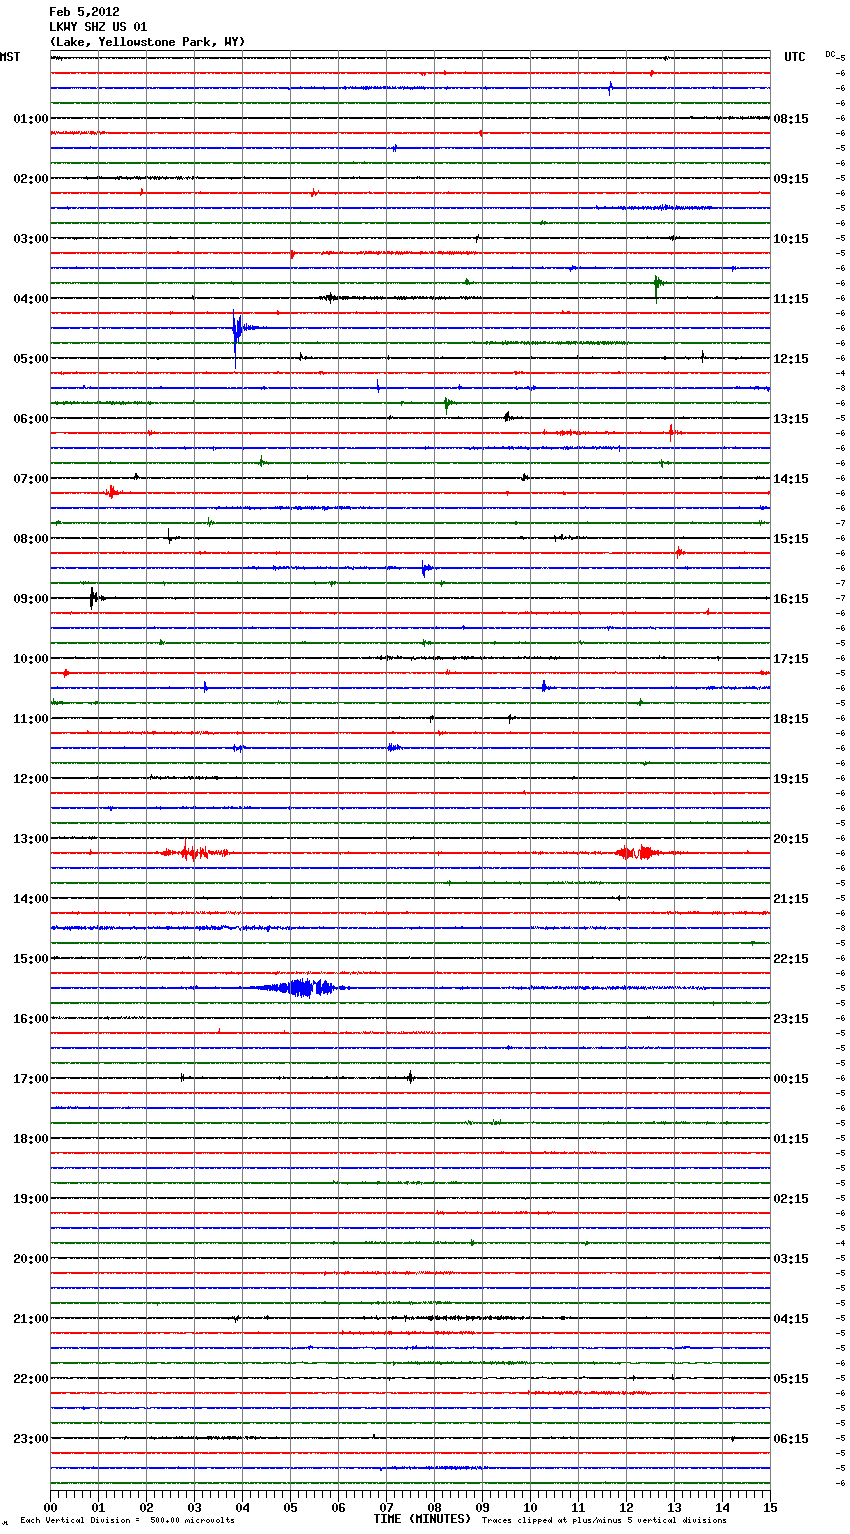Click the 12:15 UTC time label
Viewport: 850px width, 1534px height.
[x=791, y=359]
